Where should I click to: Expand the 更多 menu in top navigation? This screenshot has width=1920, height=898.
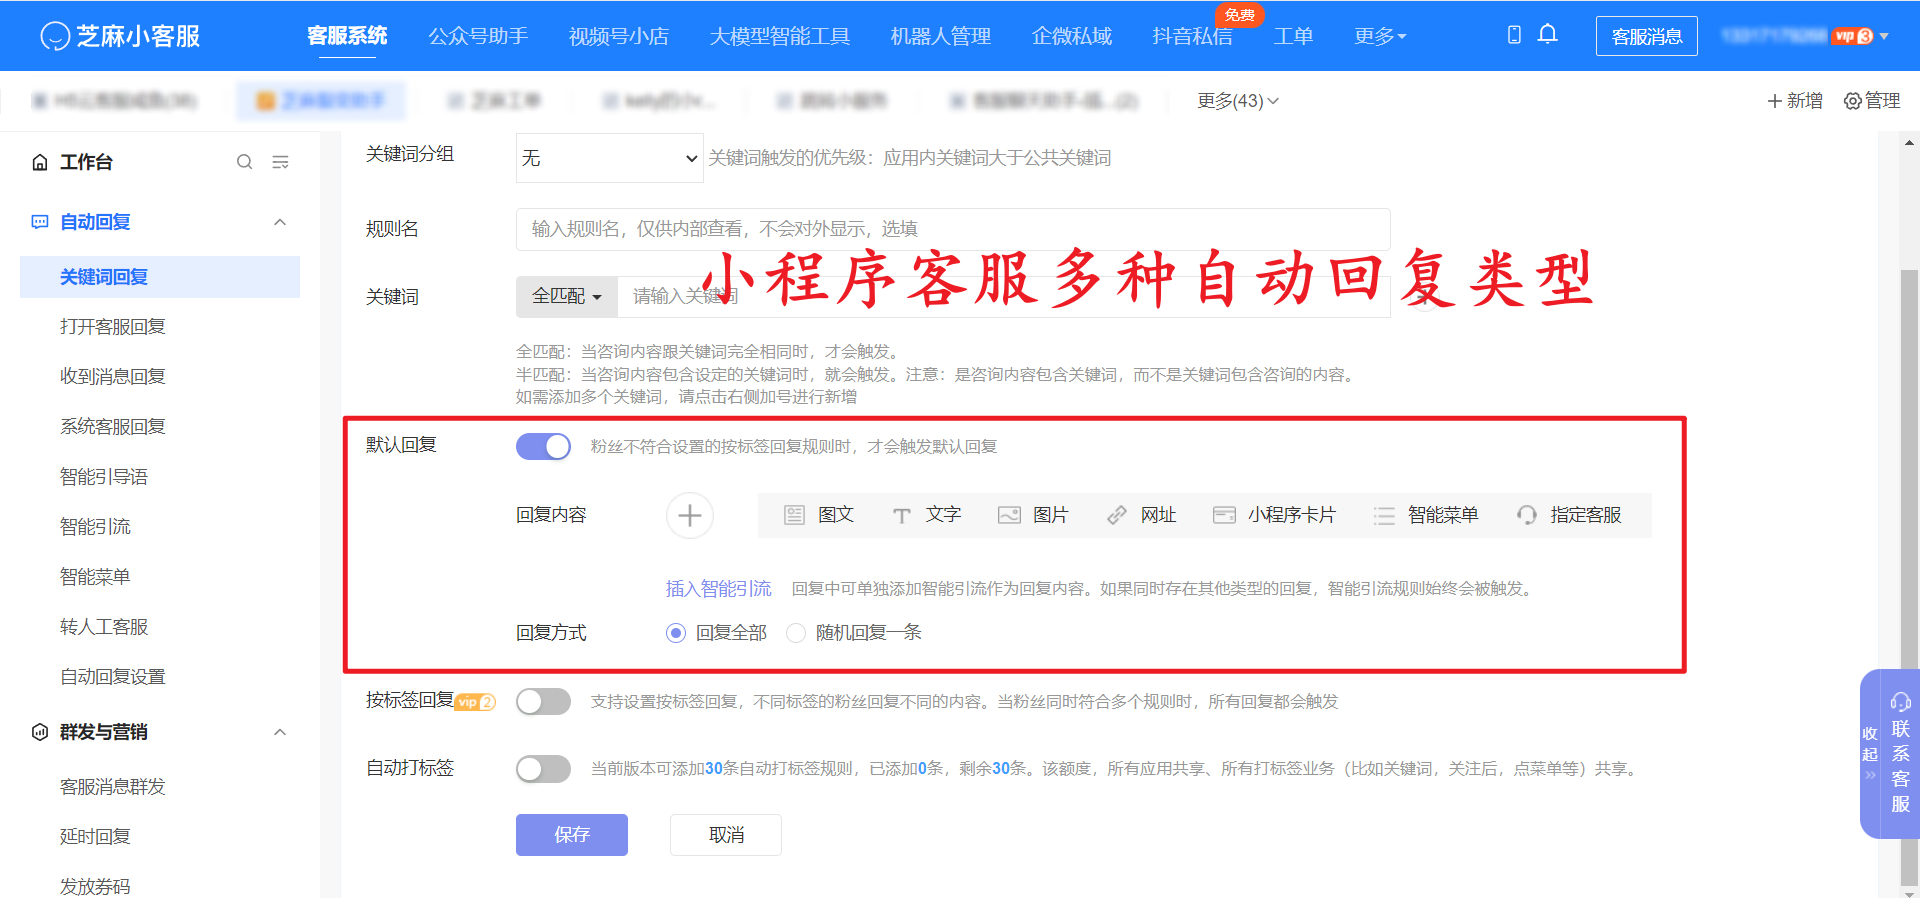(1380, 36)
